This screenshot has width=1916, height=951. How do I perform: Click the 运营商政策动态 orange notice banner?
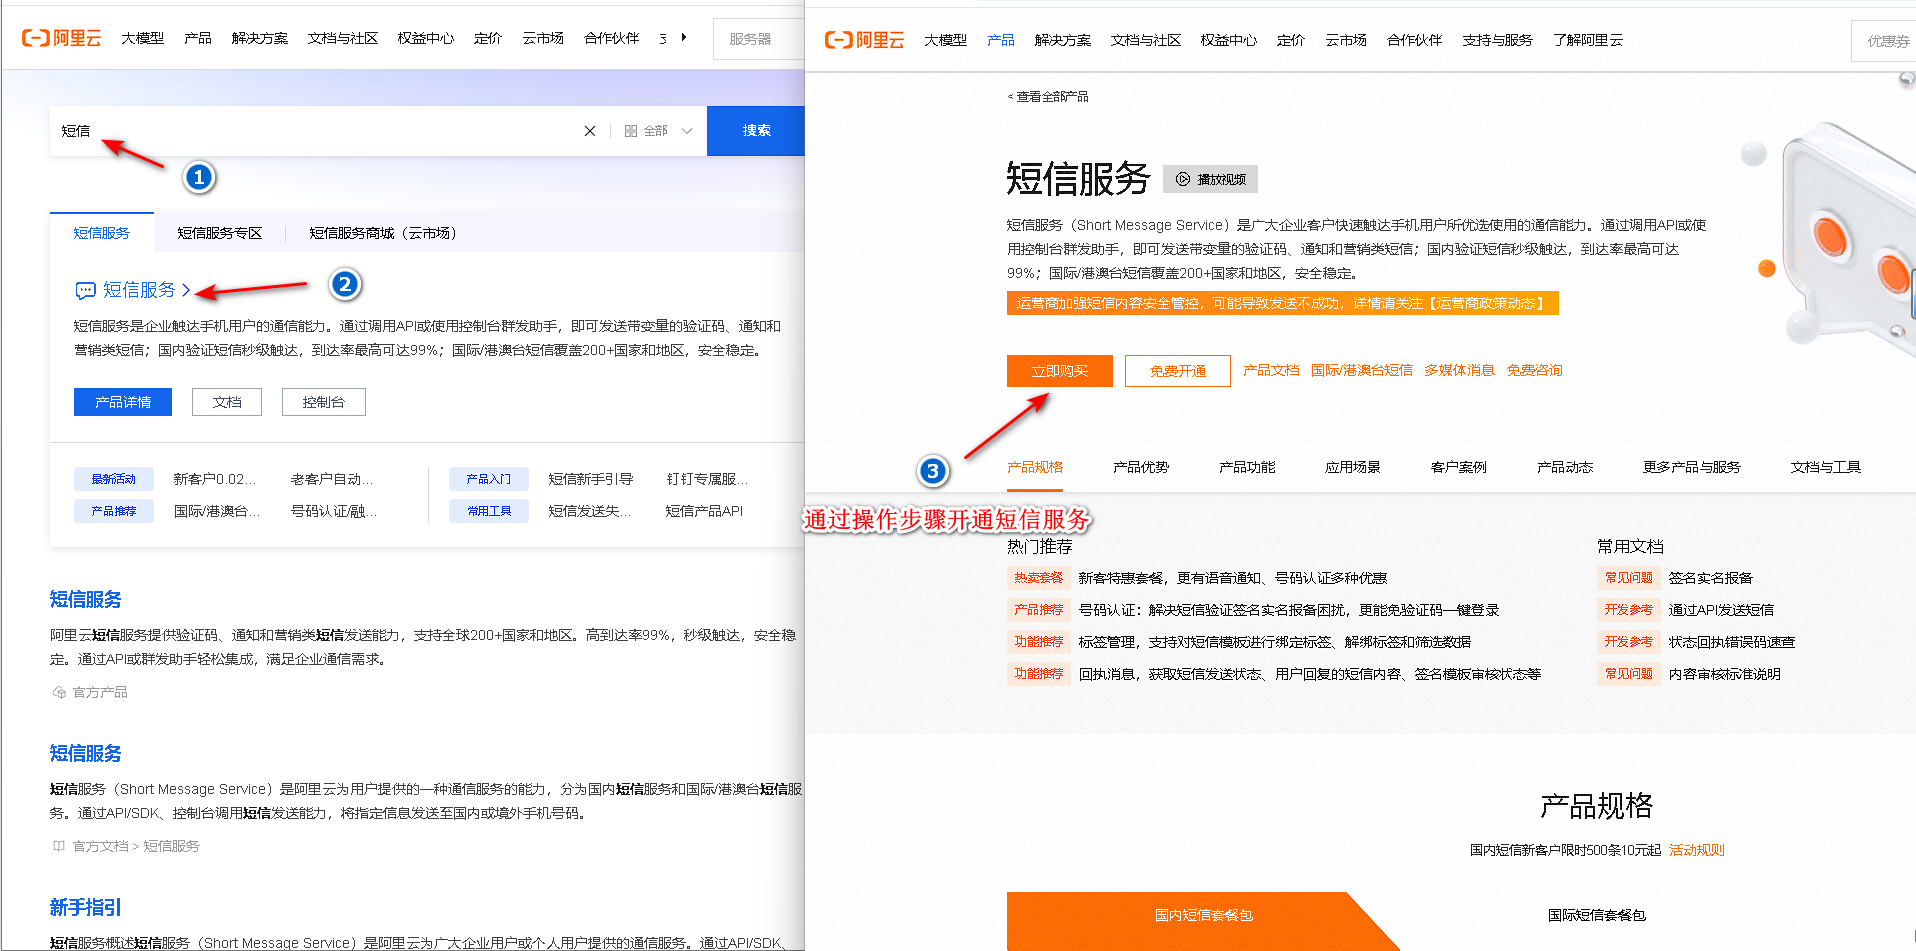[x=1281, y=303]
